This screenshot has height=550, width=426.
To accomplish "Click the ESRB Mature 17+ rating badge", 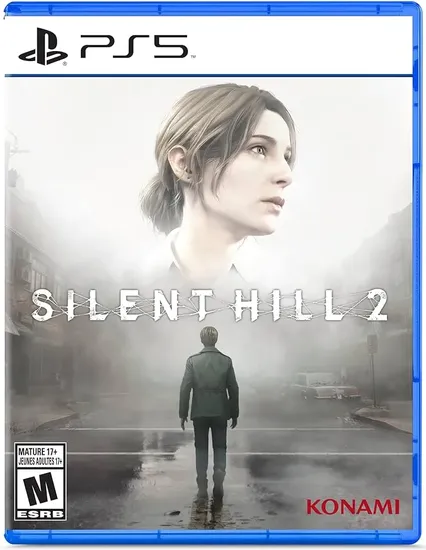I will (x=40, y=481).
